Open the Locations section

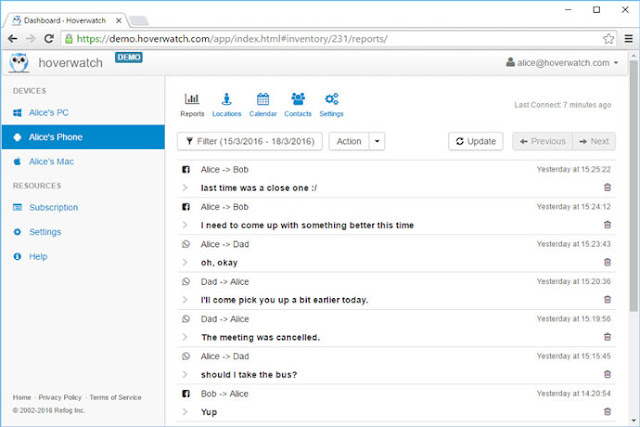coord(227,105)
